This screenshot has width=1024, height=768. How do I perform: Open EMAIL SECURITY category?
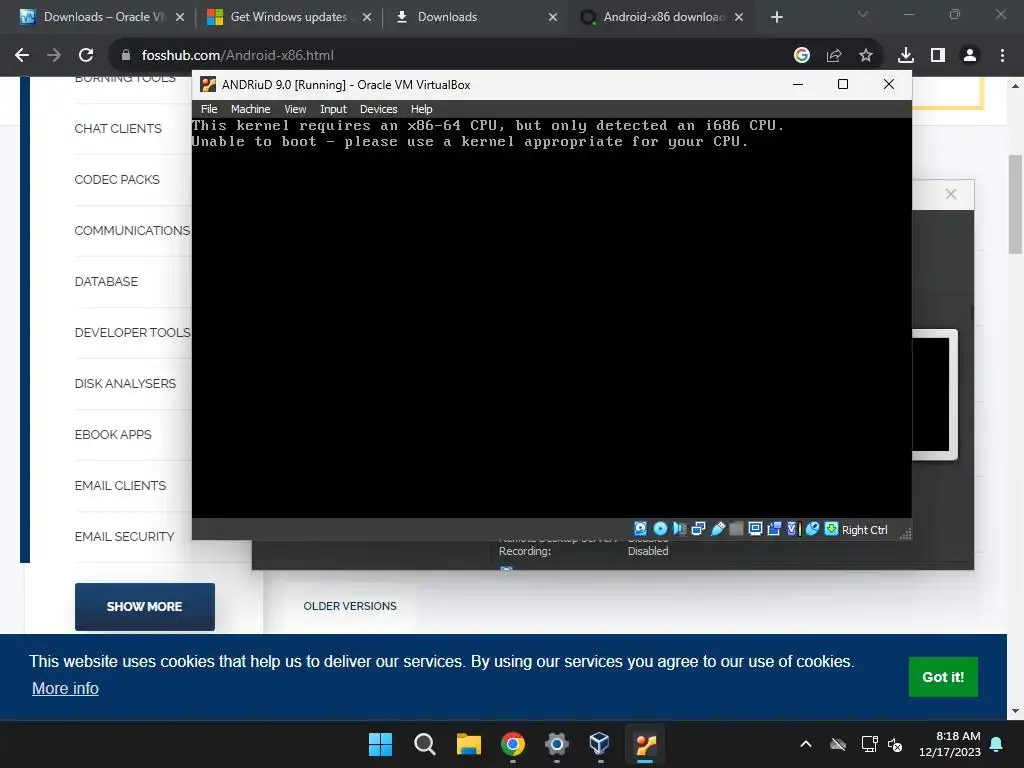click(124, 536)
